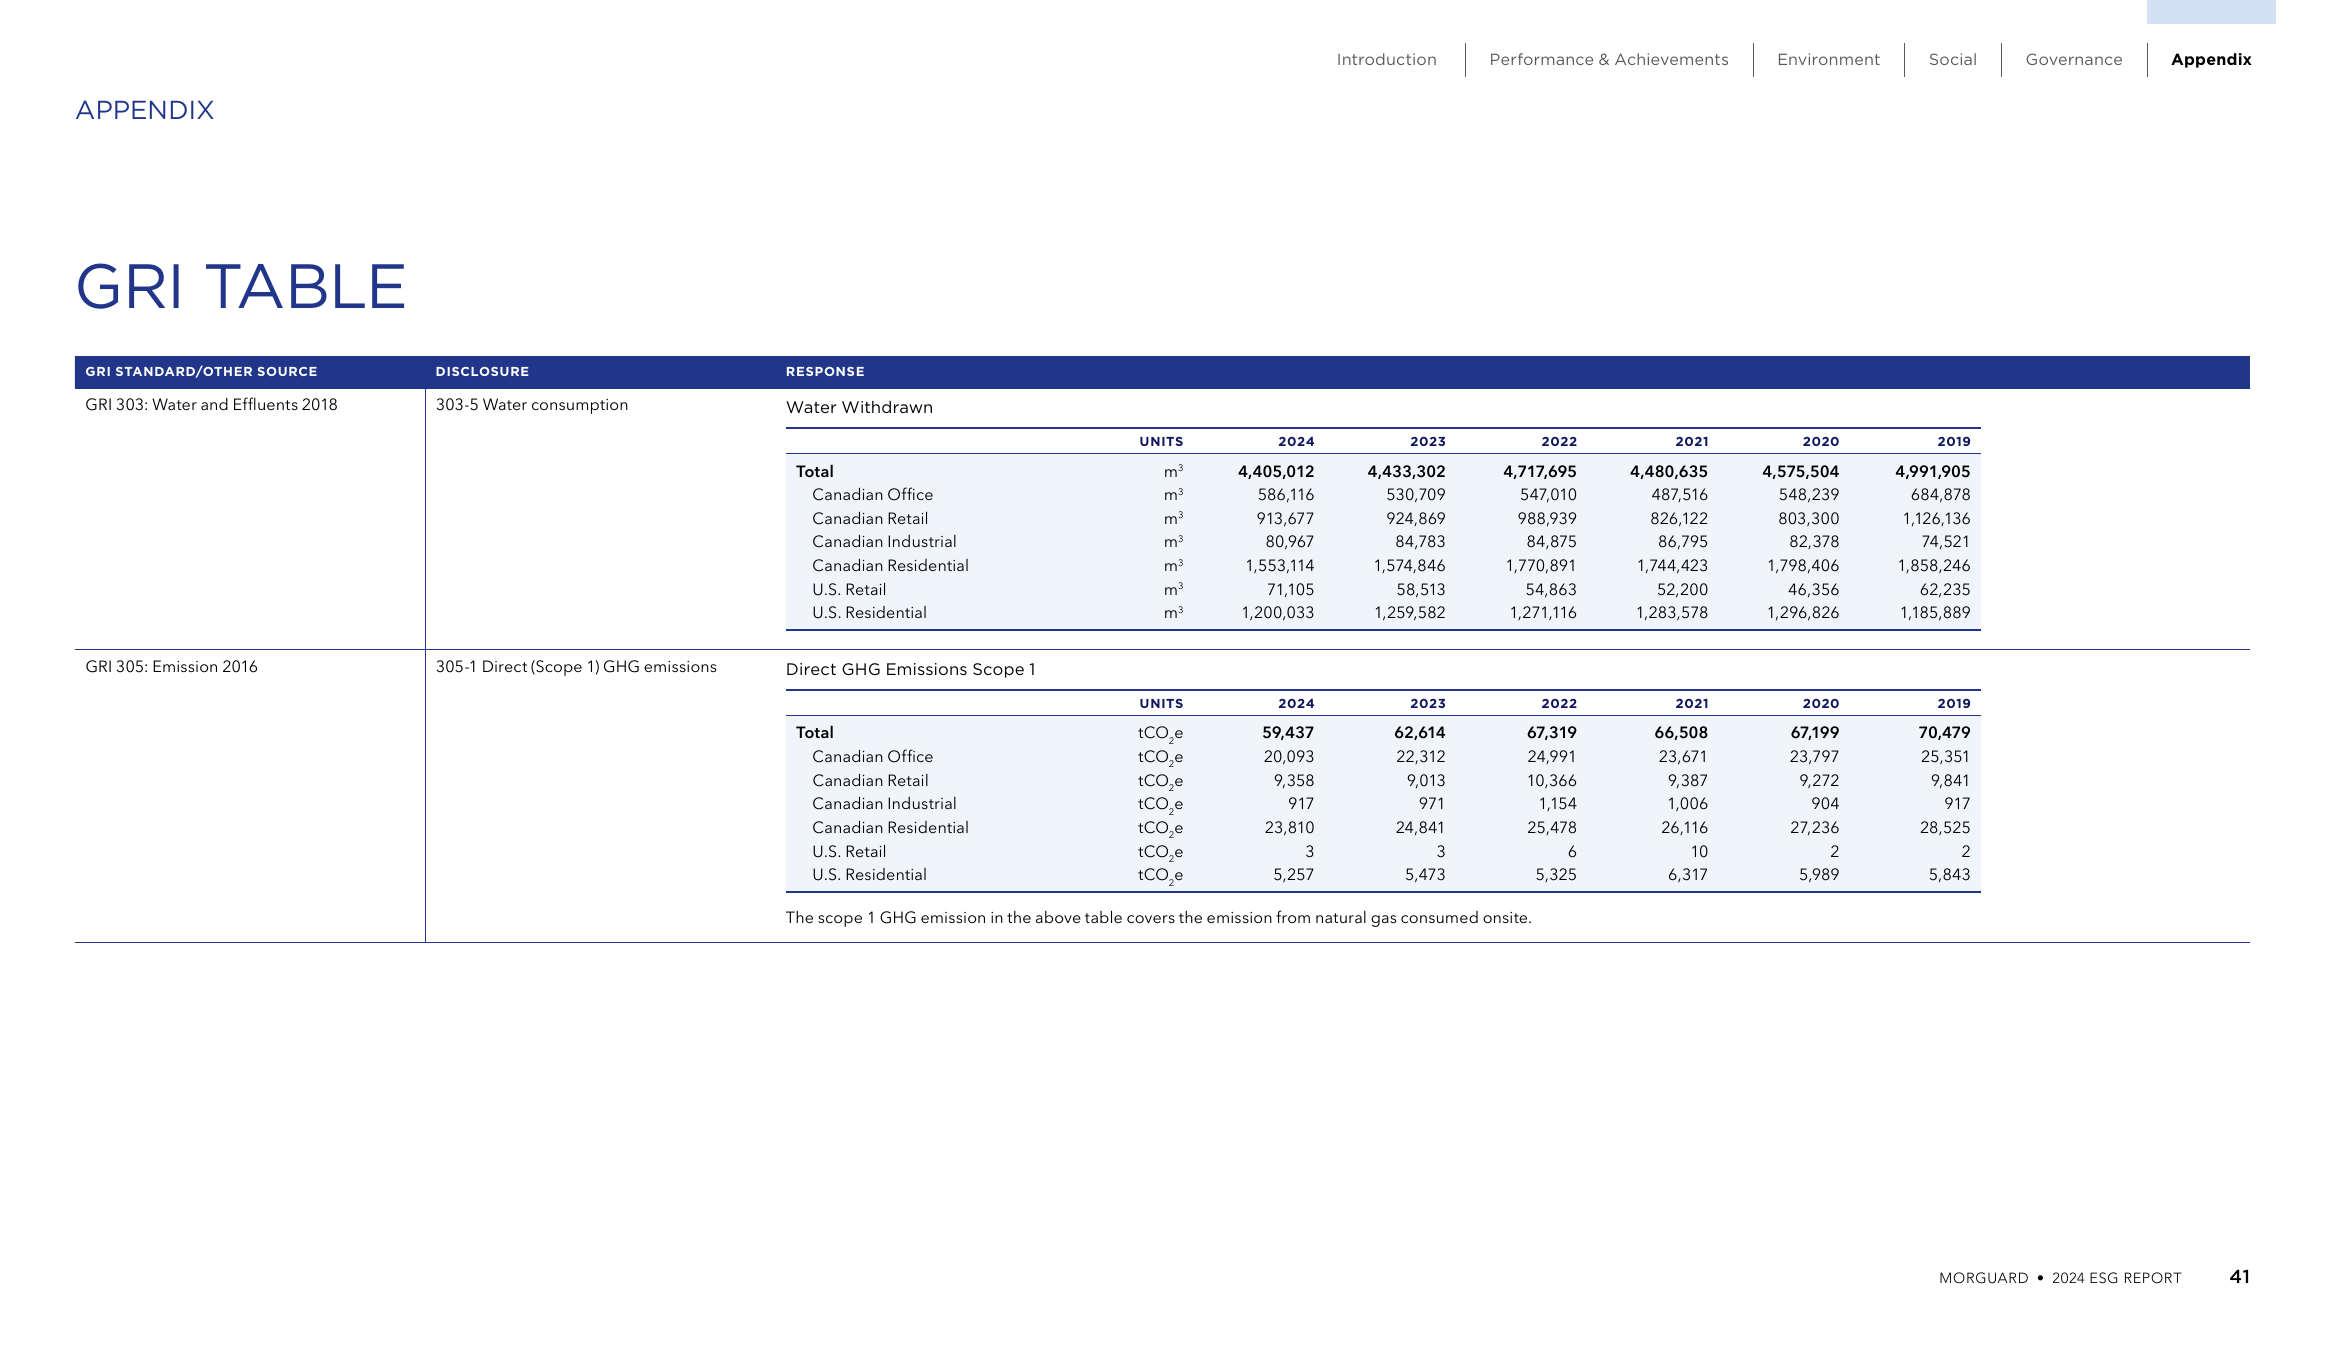2325x1350 pixels.
Task: Open the Introduction section tab
Action: tap(1386, 60)
